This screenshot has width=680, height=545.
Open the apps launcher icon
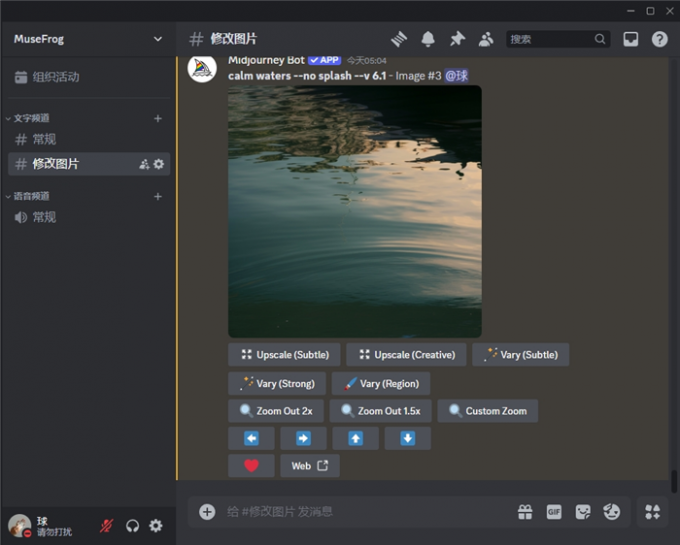point(652,512)
